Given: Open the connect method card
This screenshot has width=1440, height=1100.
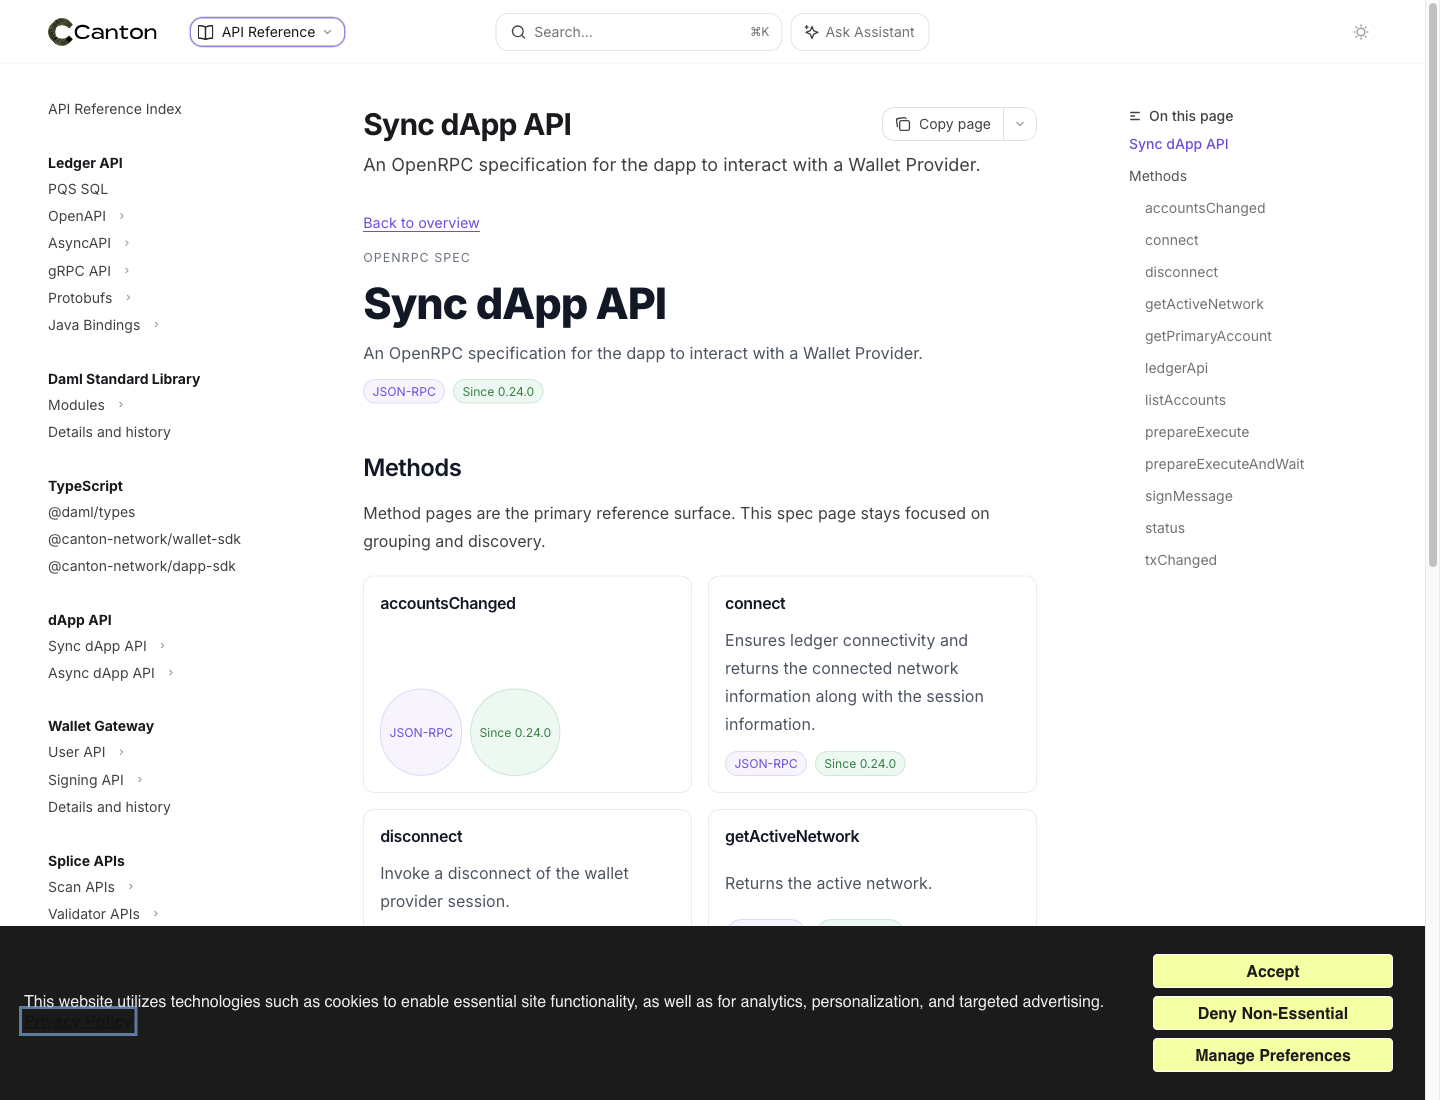Looking at the screenshot, I should tap(872, 684).
